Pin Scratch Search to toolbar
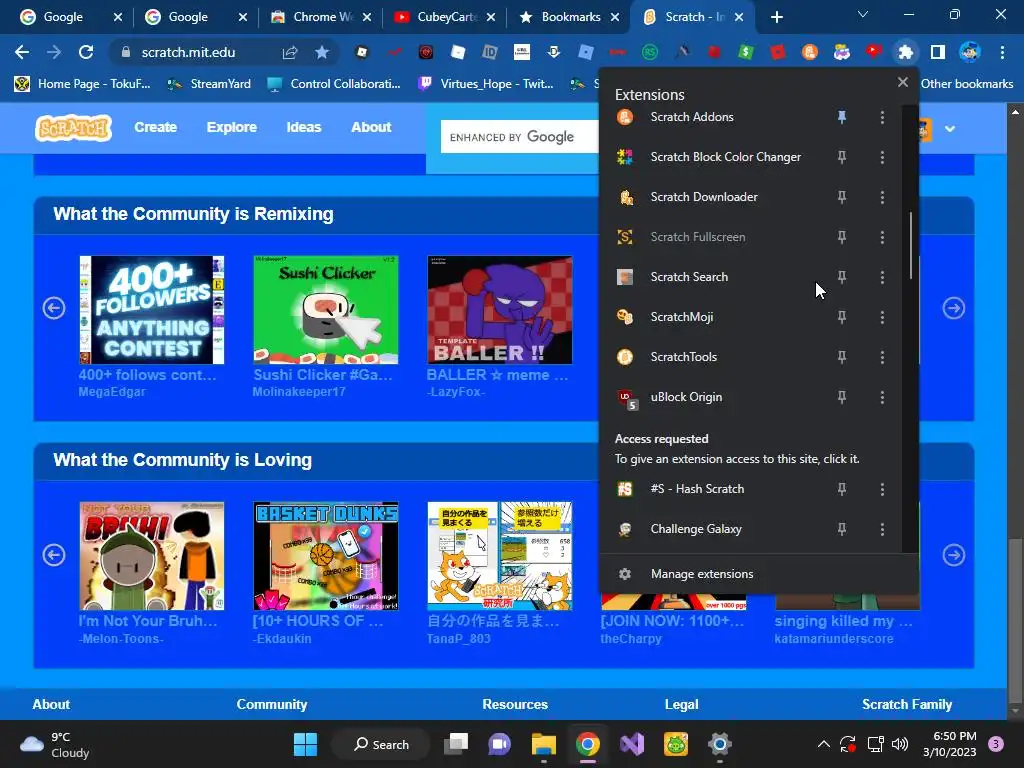The height and width of the screenshot is (768, 1024). pos(842,277)
